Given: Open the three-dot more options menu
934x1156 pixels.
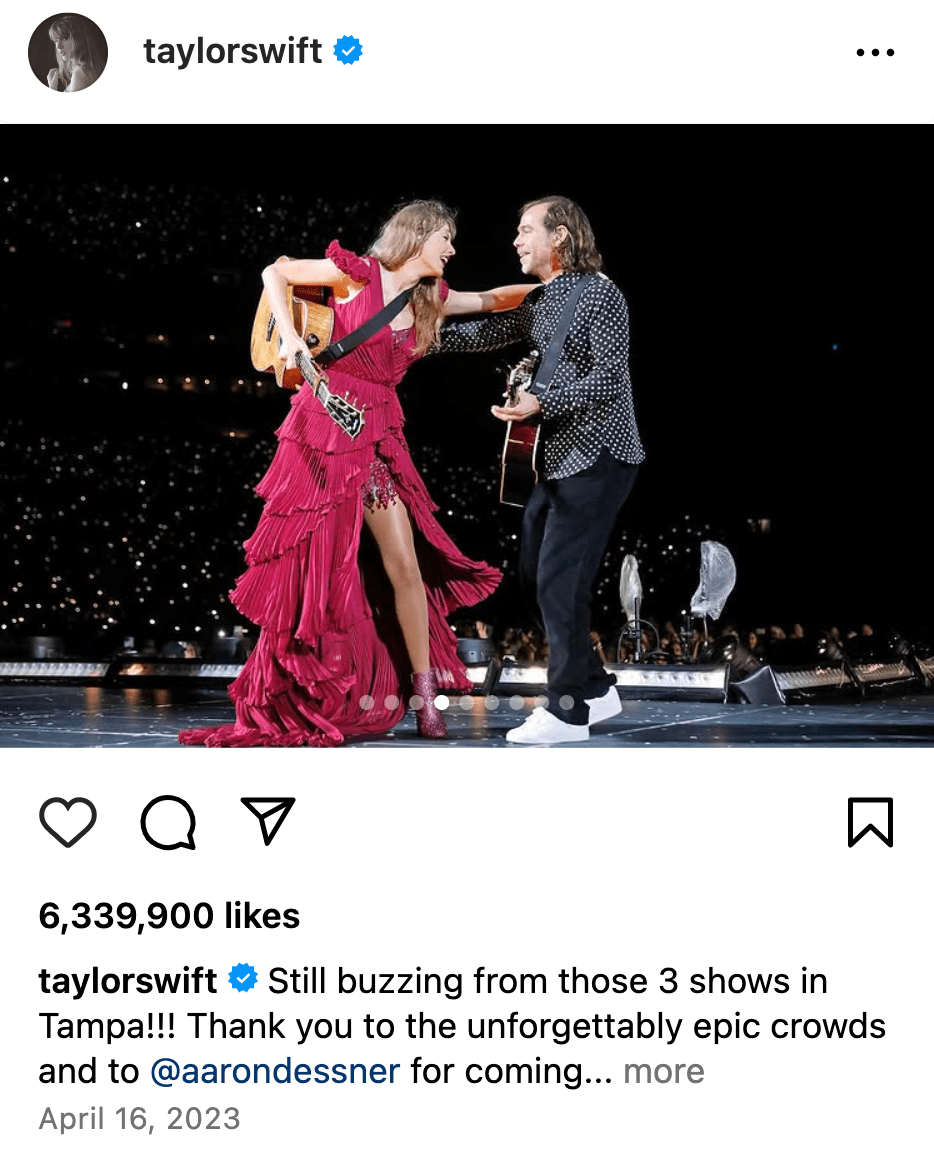Looking at the screenshot, I should (876, 52).
